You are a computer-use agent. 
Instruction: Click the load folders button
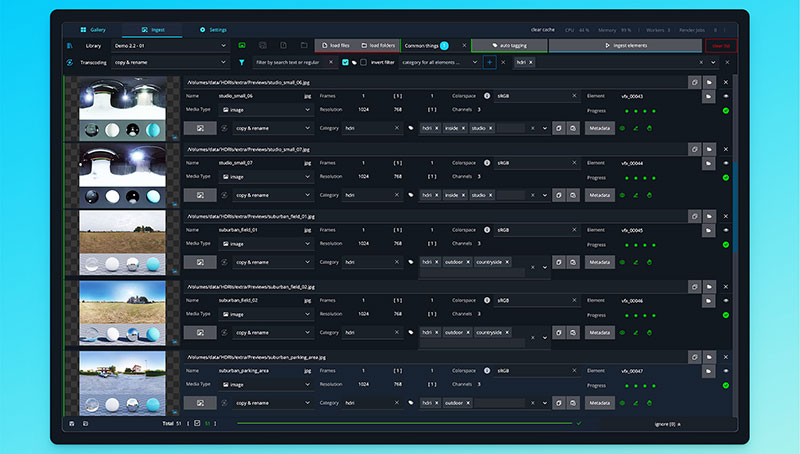click(x=378, y=45)
